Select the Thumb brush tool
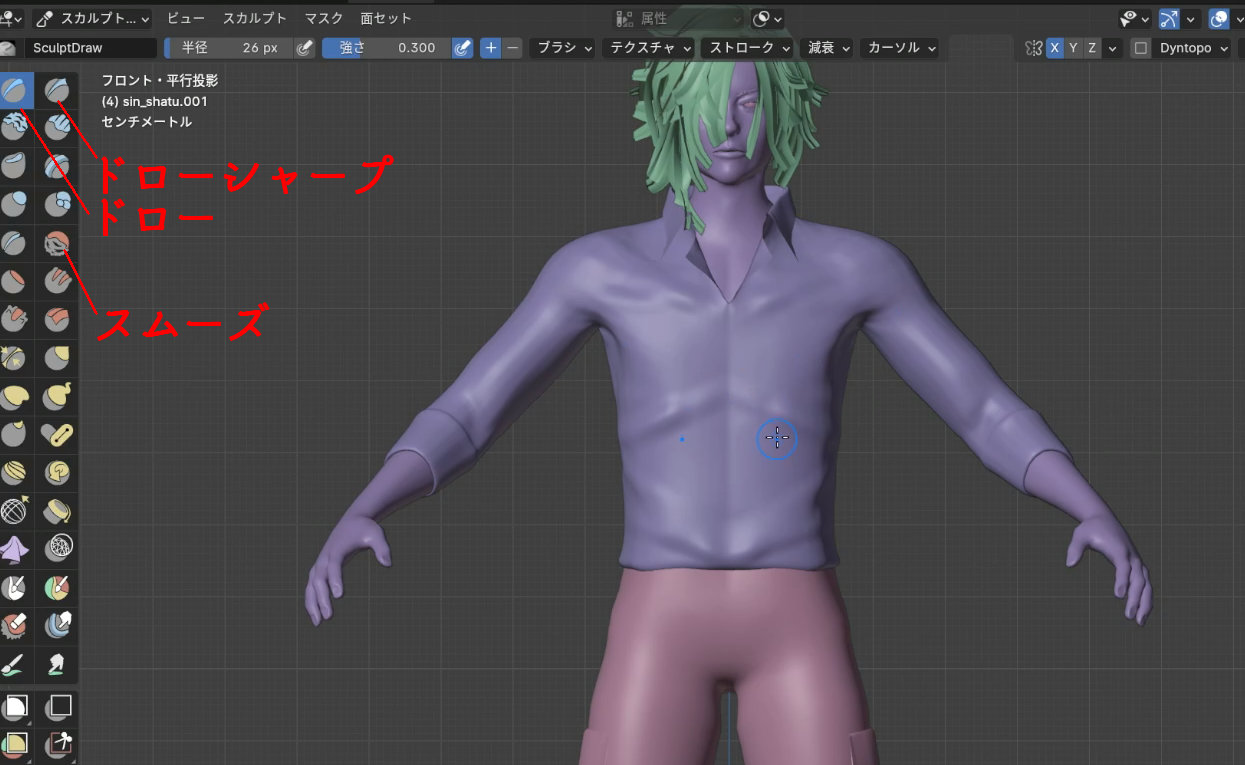Viewport: 1245px width, 765px height. [15, 434]
